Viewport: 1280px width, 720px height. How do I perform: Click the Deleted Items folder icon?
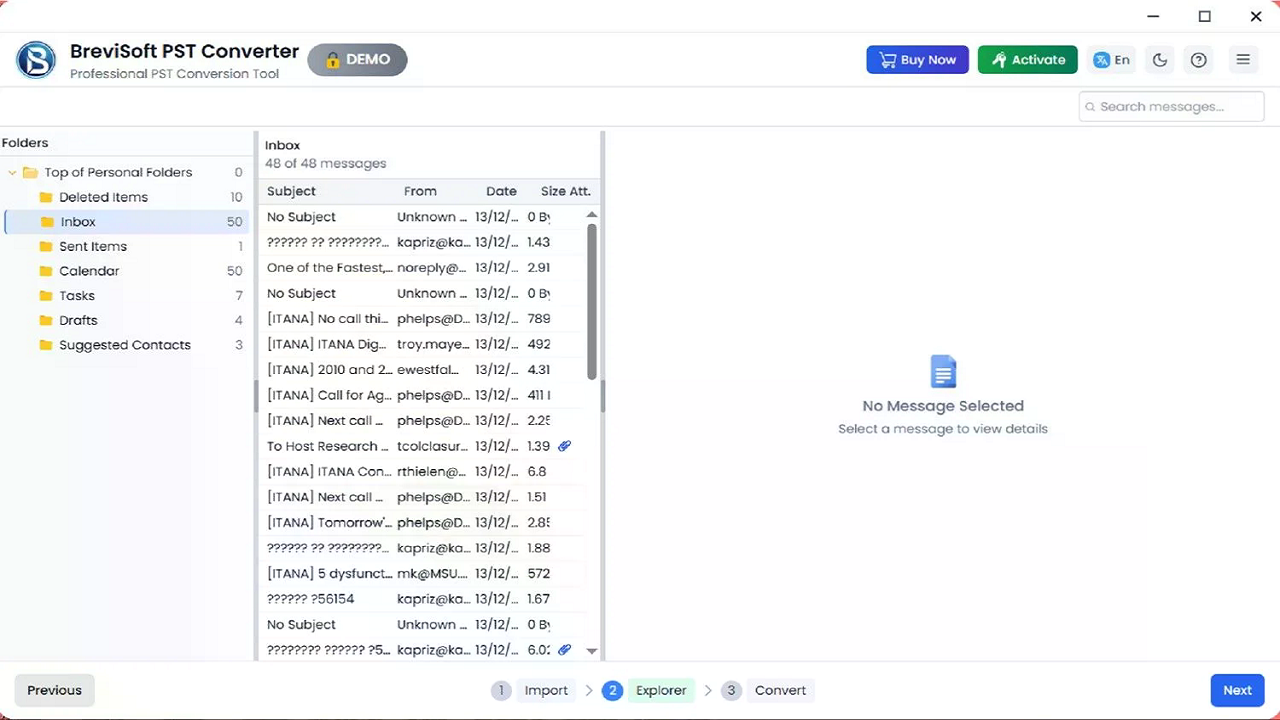coord(45,197)
